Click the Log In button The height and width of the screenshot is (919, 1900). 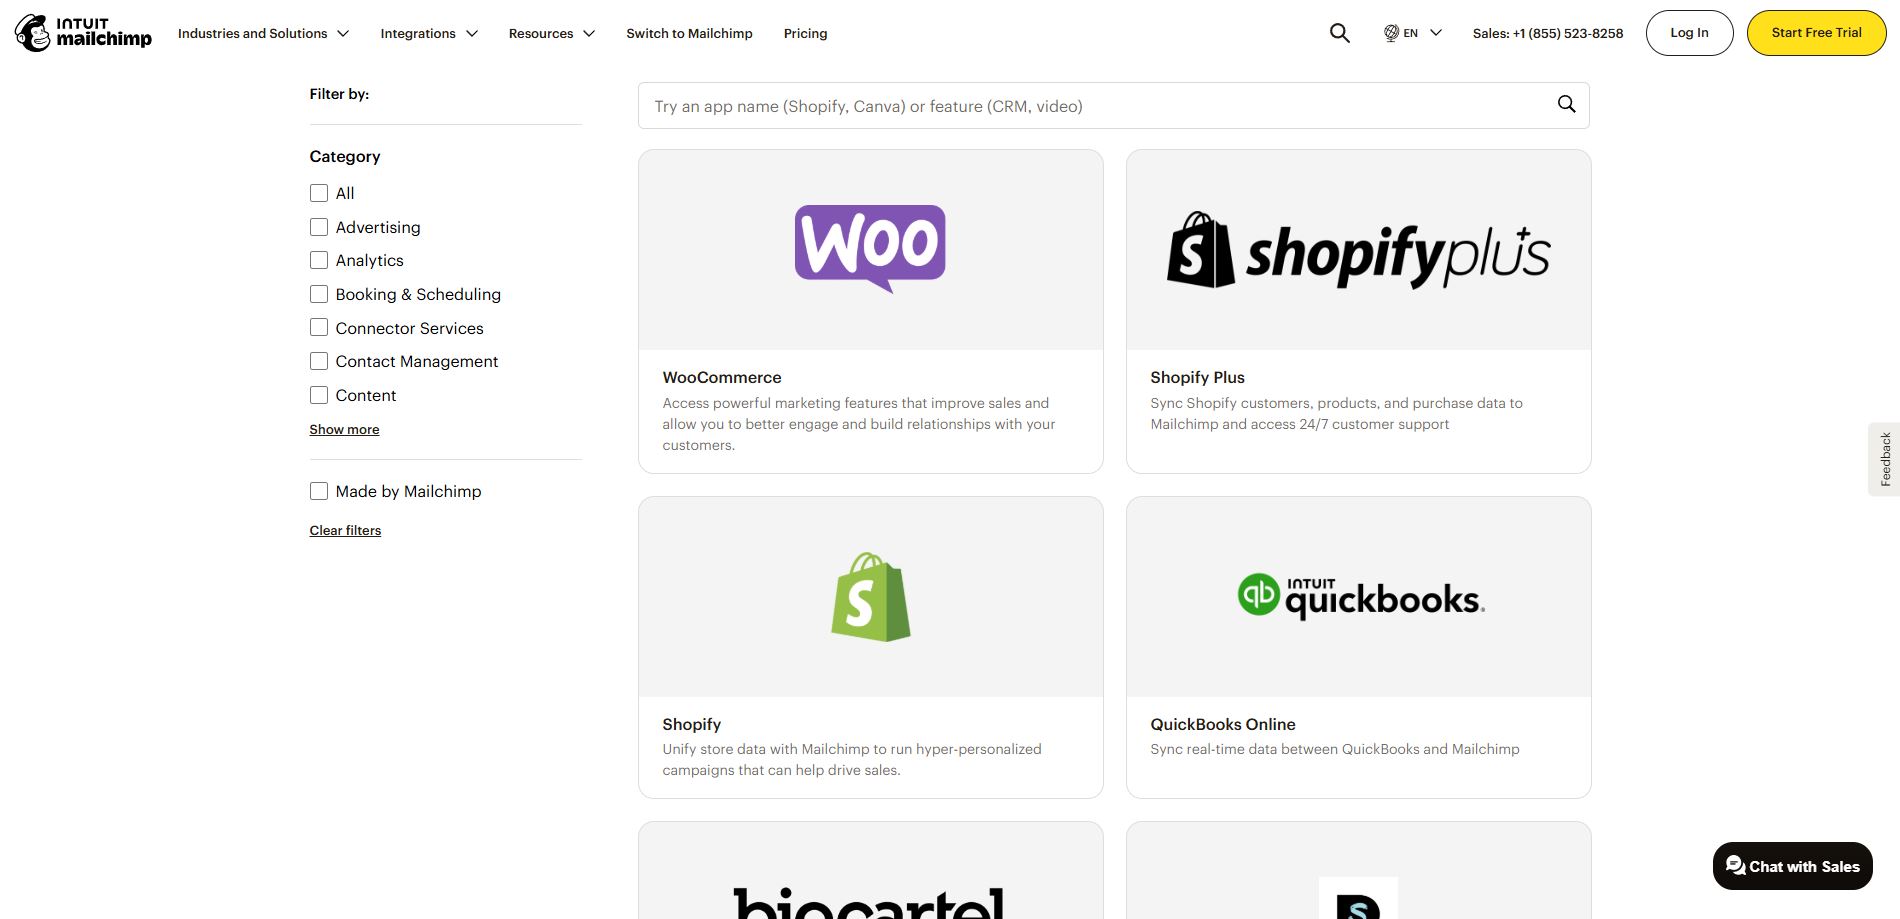pyautogui.click(x=1689, y=33)
